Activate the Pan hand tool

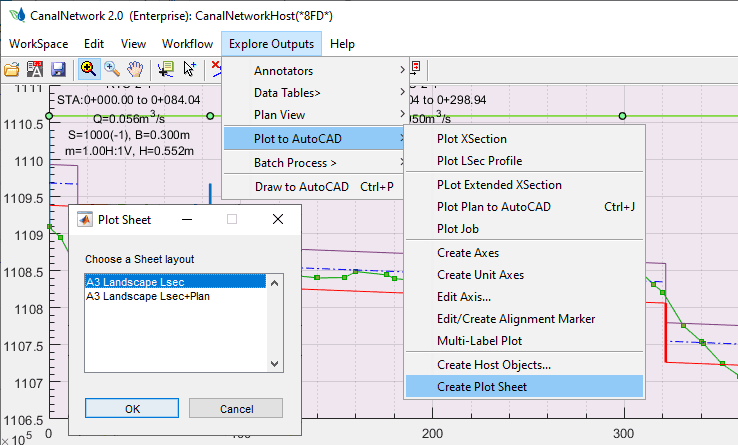click(135, 69)
